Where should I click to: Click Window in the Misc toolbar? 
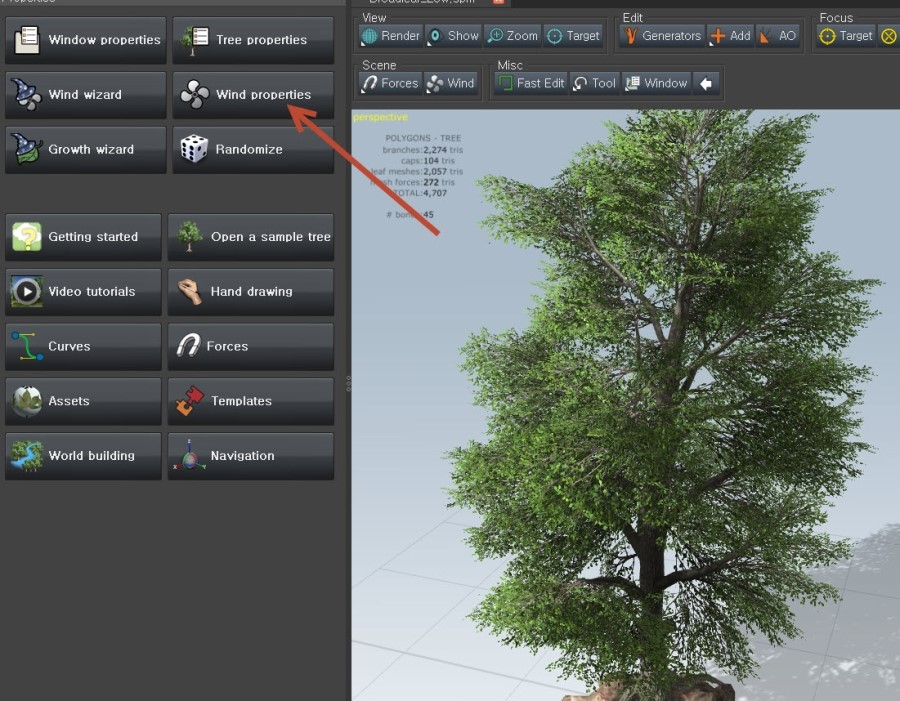click(657, 83)
